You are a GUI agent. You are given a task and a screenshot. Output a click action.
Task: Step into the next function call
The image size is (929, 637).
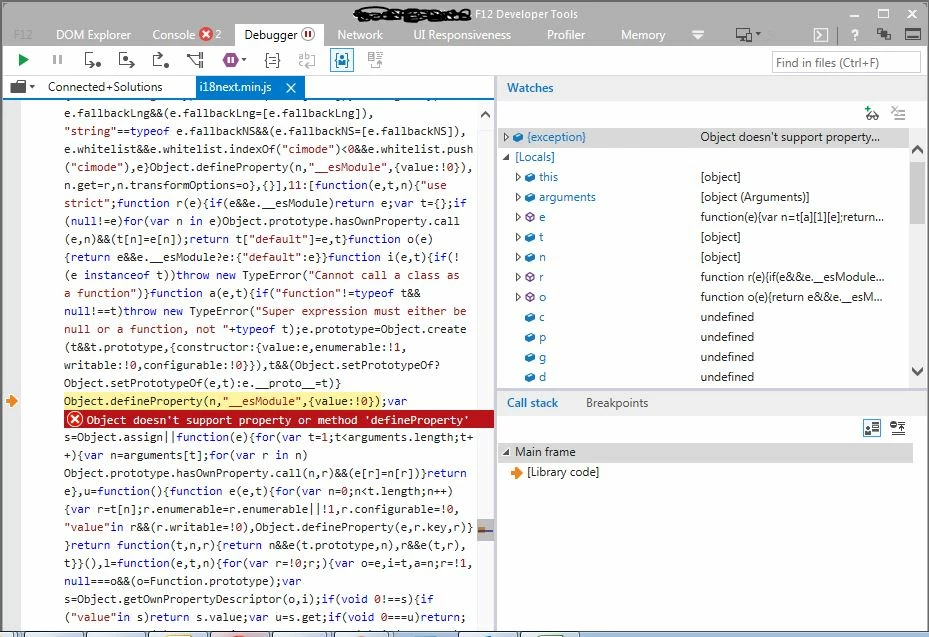pyautogui.click(x=92, y=60)
